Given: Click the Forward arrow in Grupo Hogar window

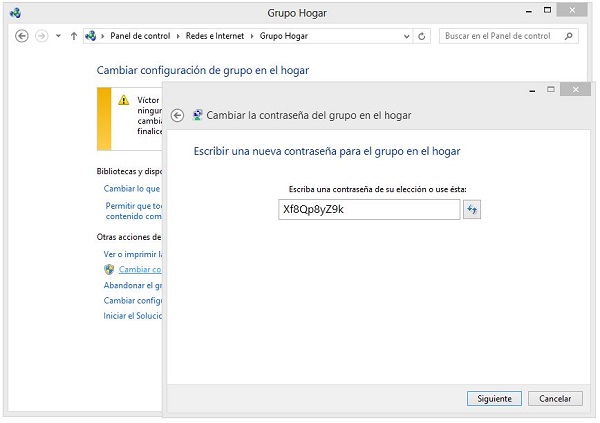Looking at the screenshot, I should pyautogui.click(x=42, y=36).
